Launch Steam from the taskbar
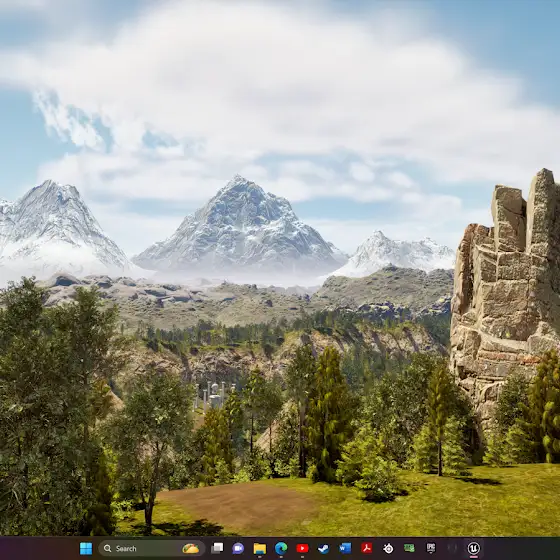This screenshot has width=560, height=560. 324,548
